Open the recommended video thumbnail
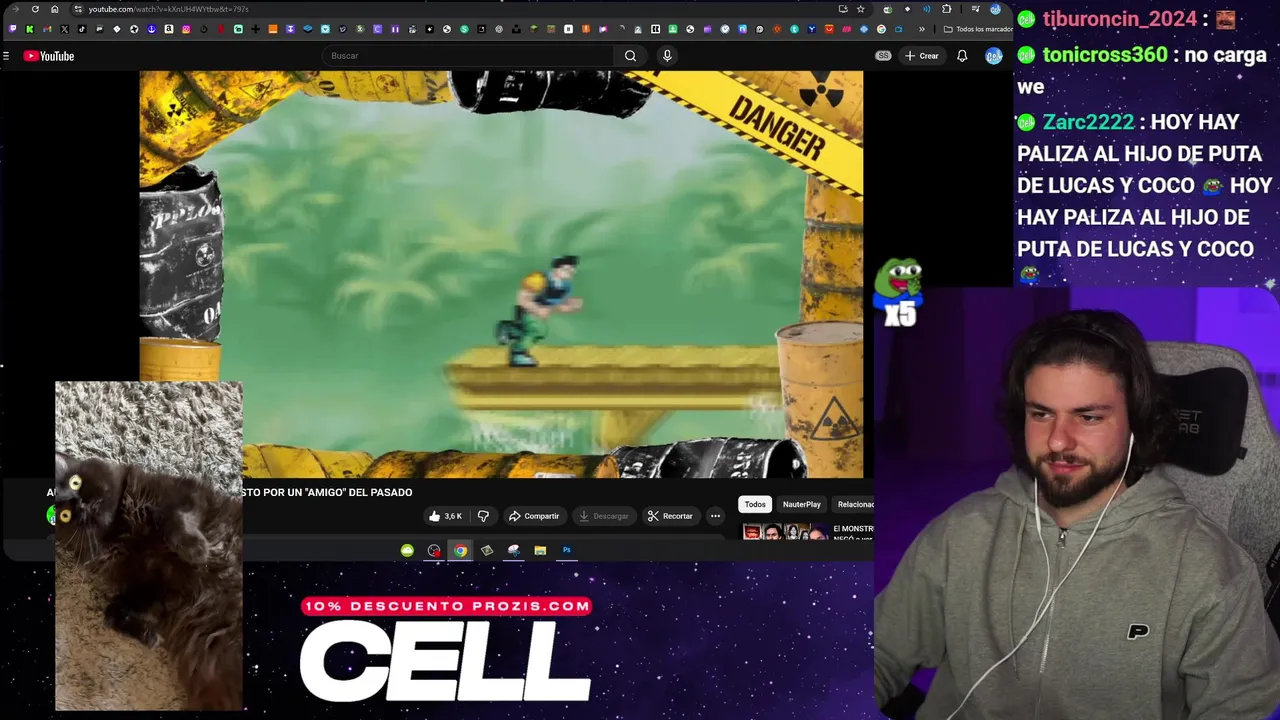 point(785,532)
